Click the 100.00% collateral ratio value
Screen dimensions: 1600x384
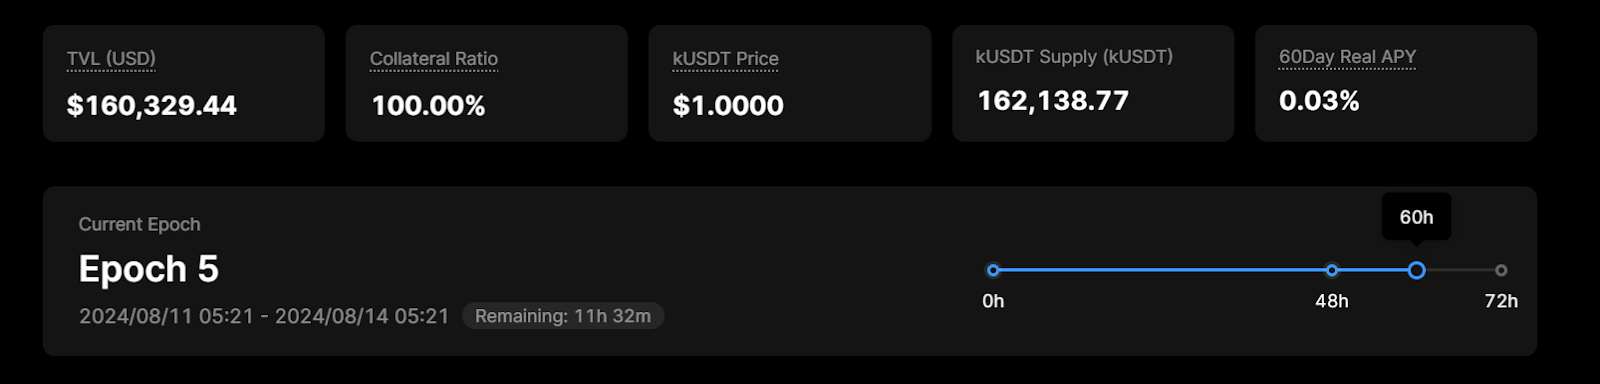(x=428, y=105)
